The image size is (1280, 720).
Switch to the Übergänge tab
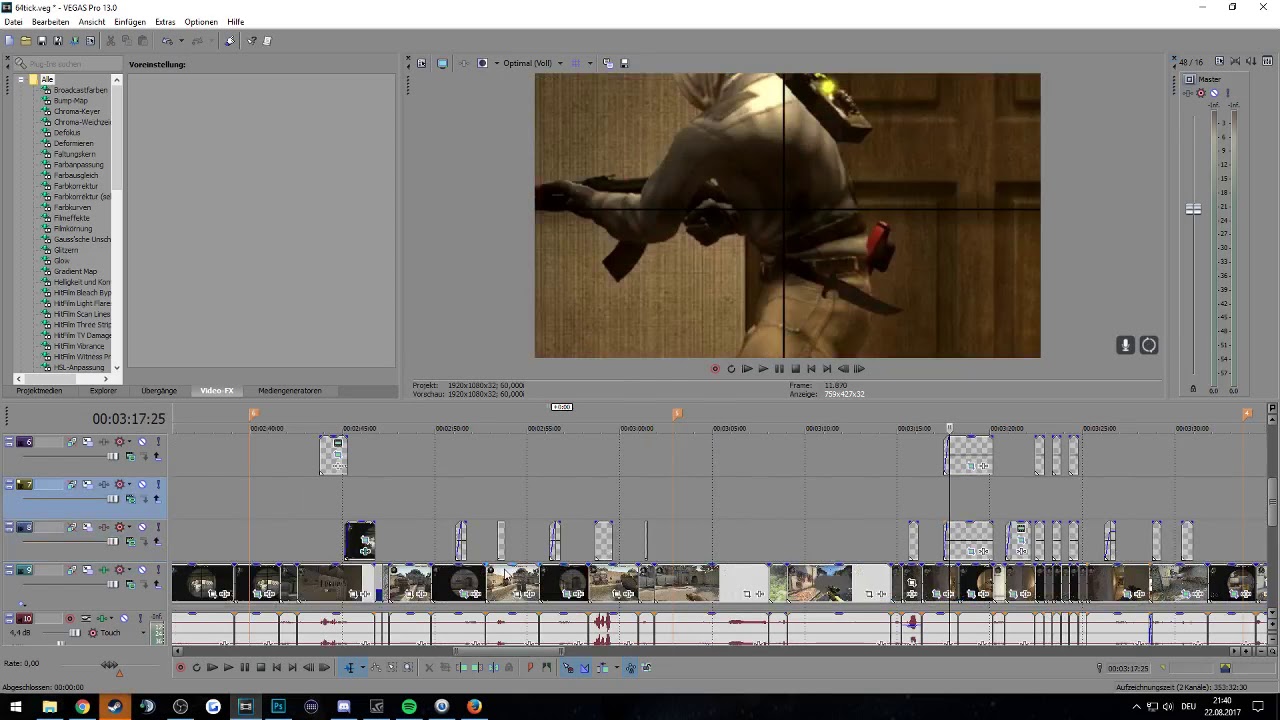tap(159, 391)
